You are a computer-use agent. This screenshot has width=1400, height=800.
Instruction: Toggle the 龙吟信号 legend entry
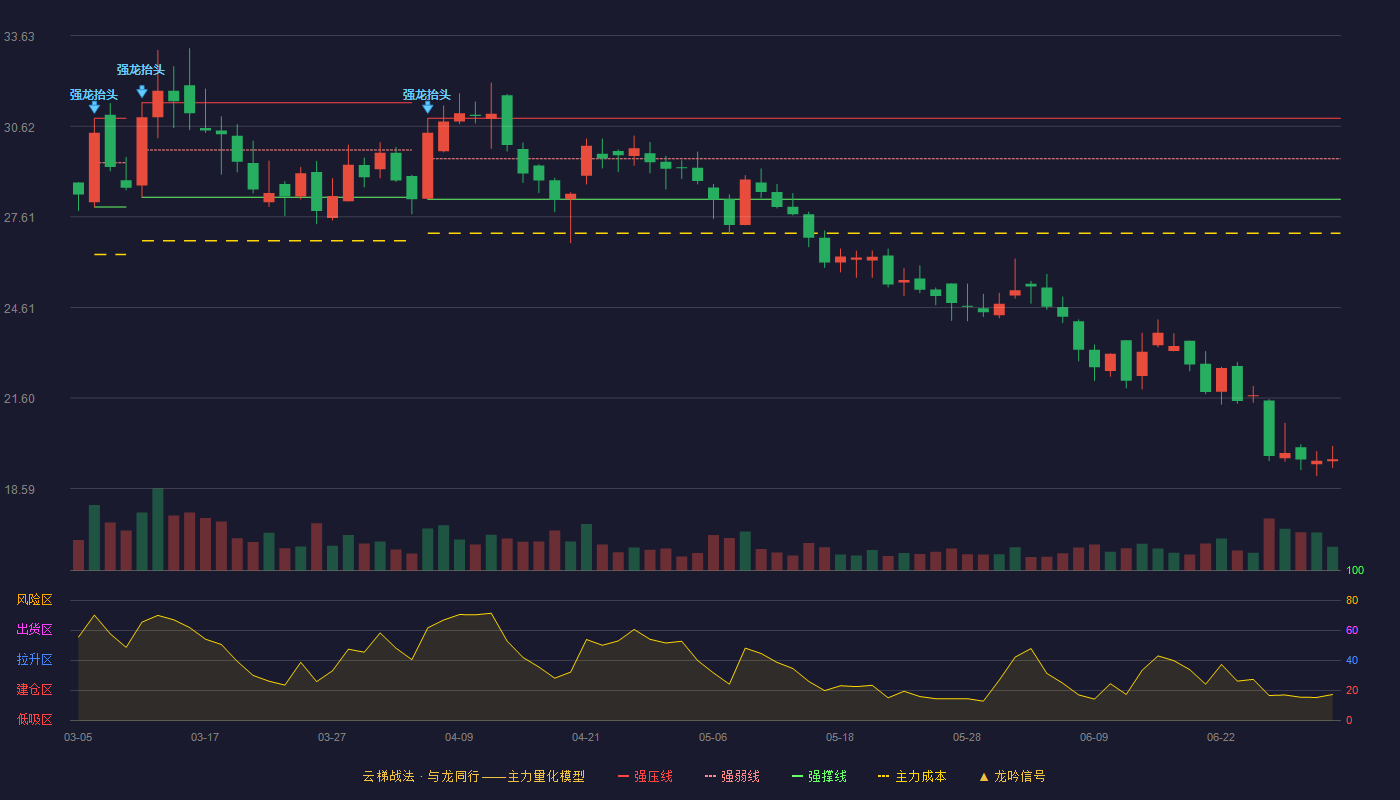click(1011, 776)
